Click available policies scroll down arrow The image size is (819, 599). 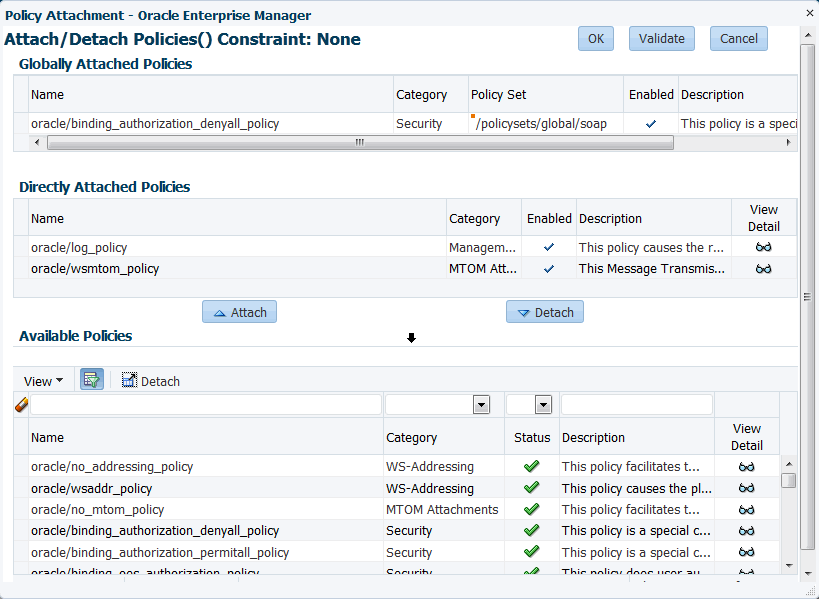789,566
